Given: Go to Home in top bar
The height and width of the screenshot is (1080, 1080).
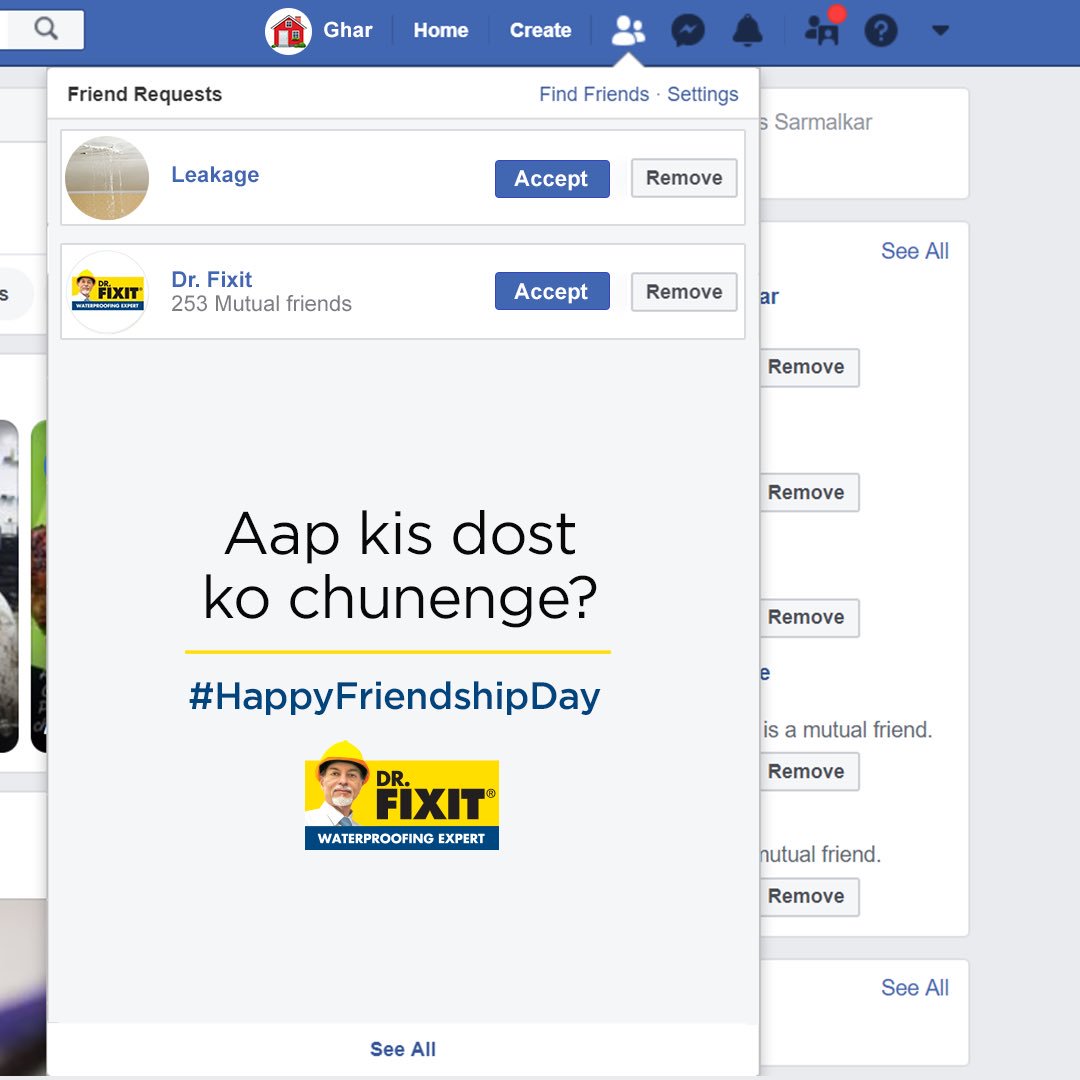Looking at the screenshot, I should pyautogui.click(x=441, y=30).
